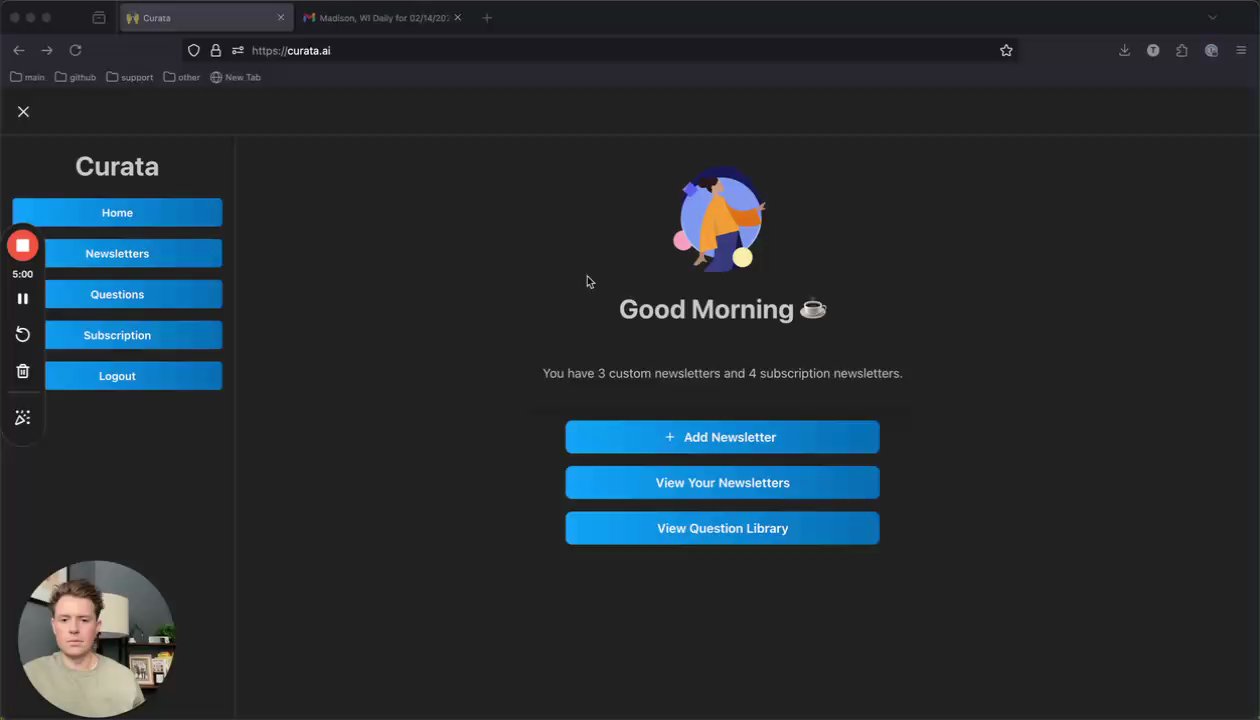Click the shield tracking protection icon

[194, 50]
